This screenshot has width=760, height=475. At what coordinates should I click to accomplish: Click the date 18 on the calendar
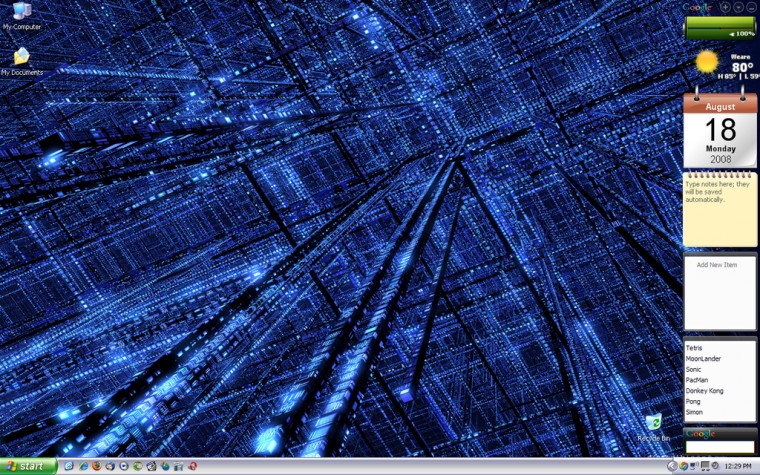click(721, 130)
